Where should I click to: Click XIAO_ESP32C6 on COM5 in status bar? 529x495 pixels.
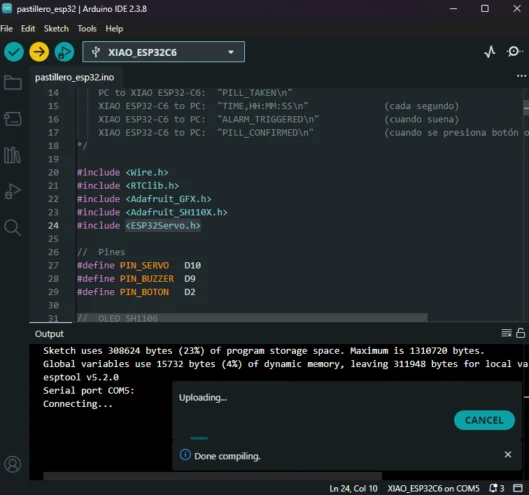(434, 488)
